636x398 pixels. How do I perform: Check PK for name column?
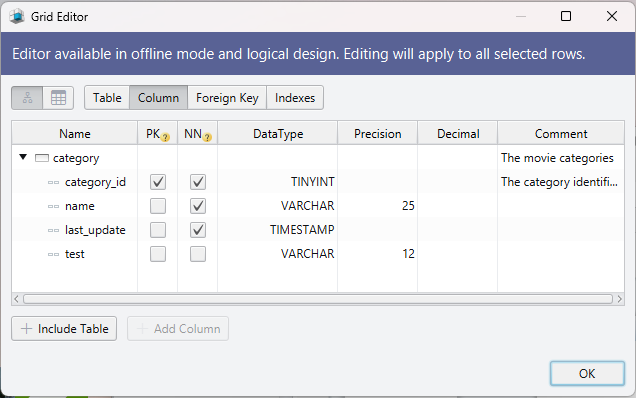point(158,206)
